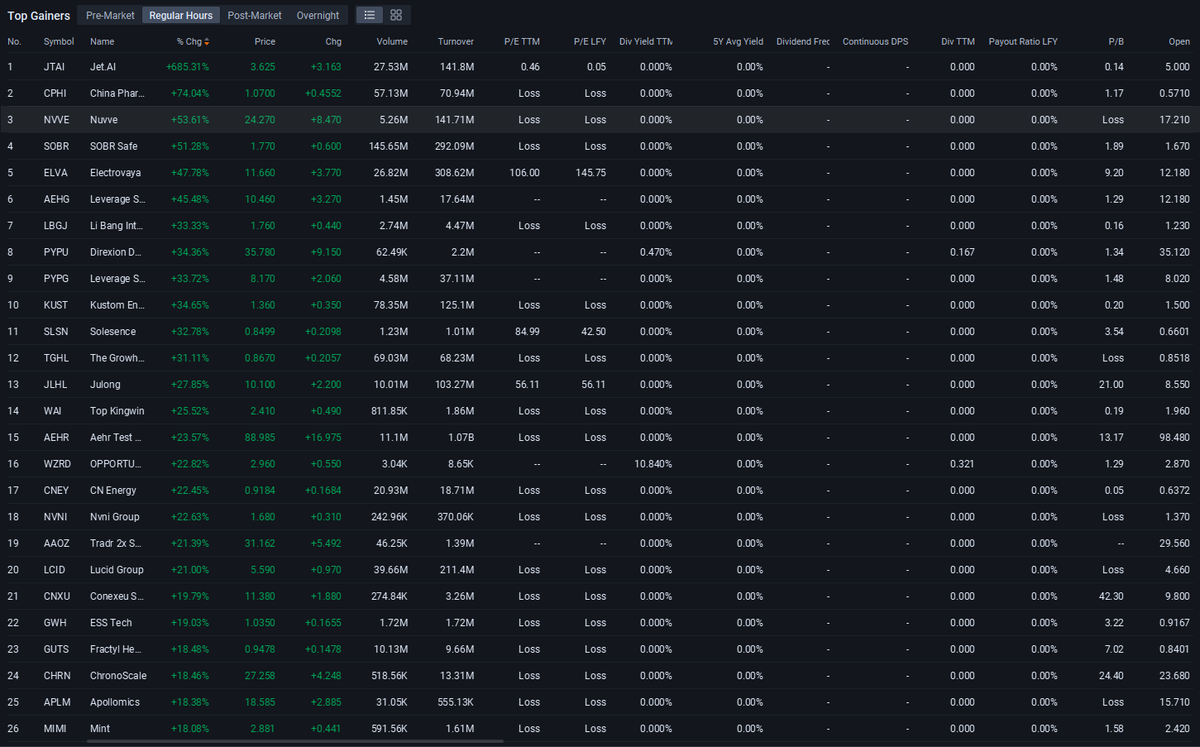Click JTAI percent change +685.31%
This screenshot has height=747, width=1200.
(187, 67)
